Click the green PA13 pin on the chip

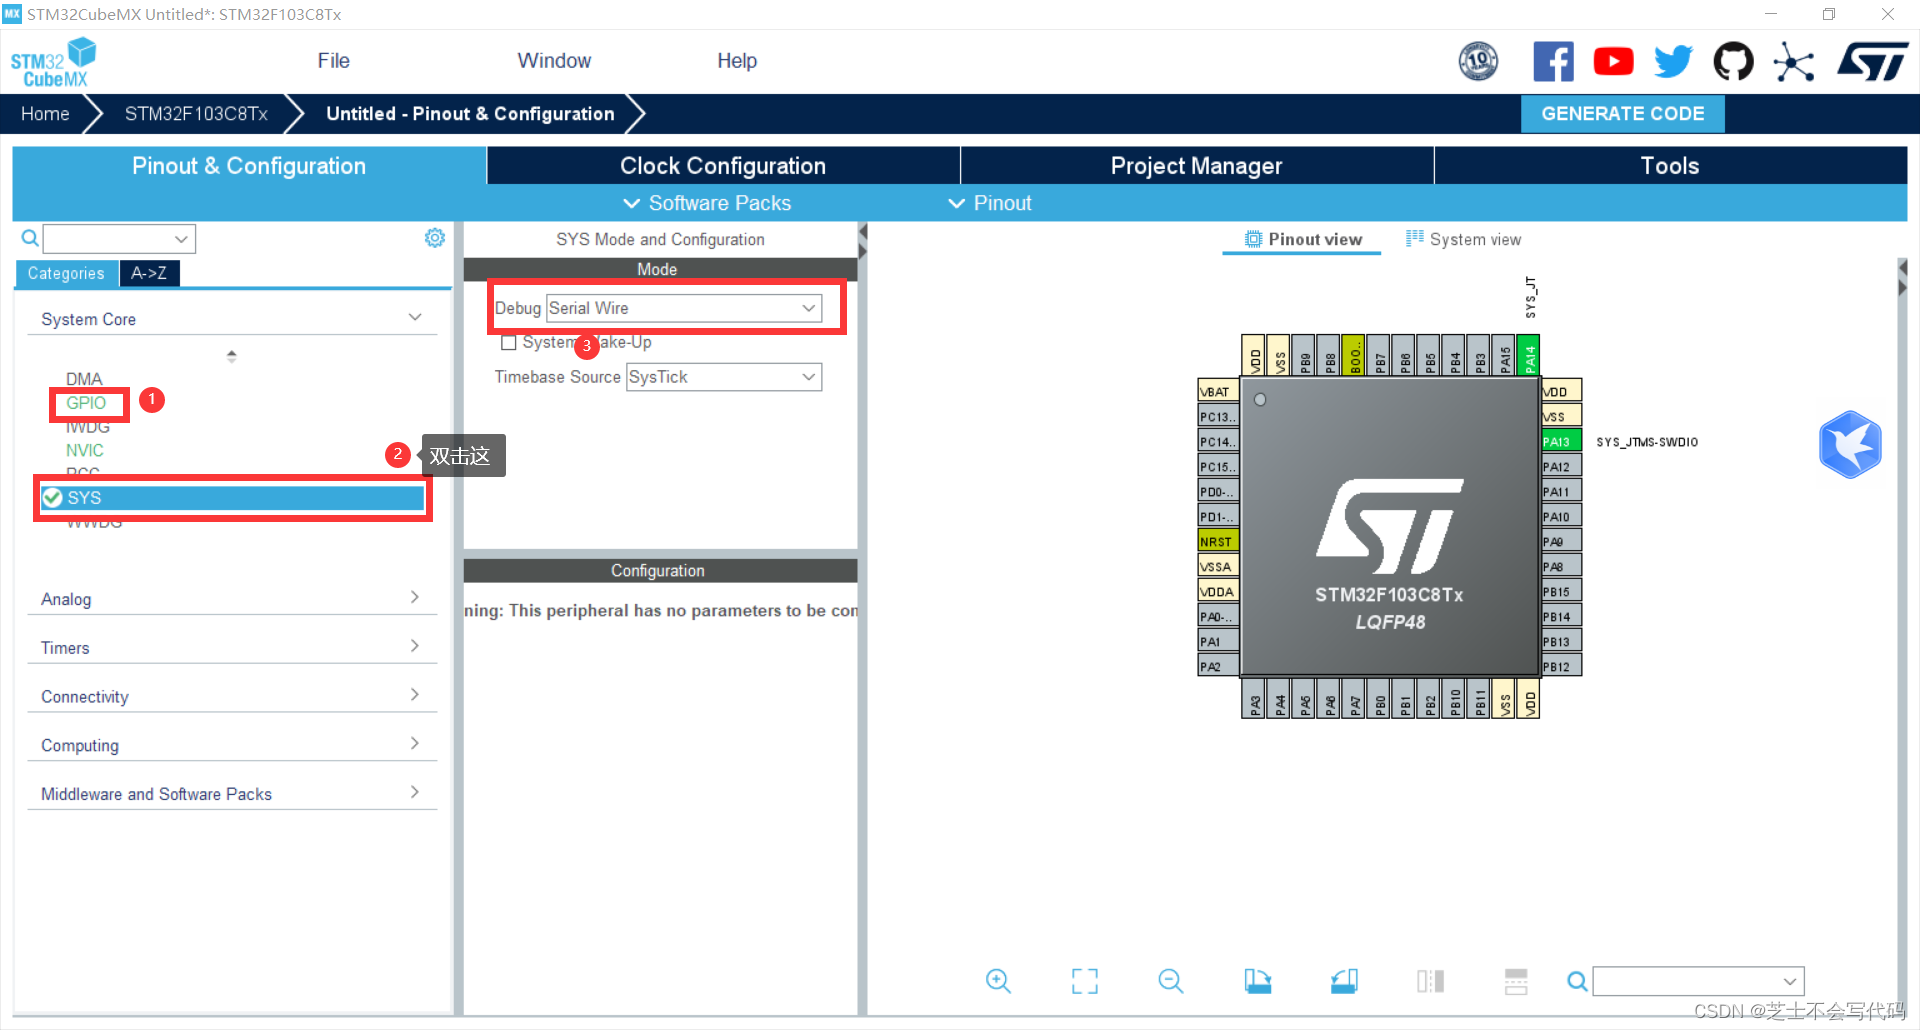click(x=1561, y=442)
